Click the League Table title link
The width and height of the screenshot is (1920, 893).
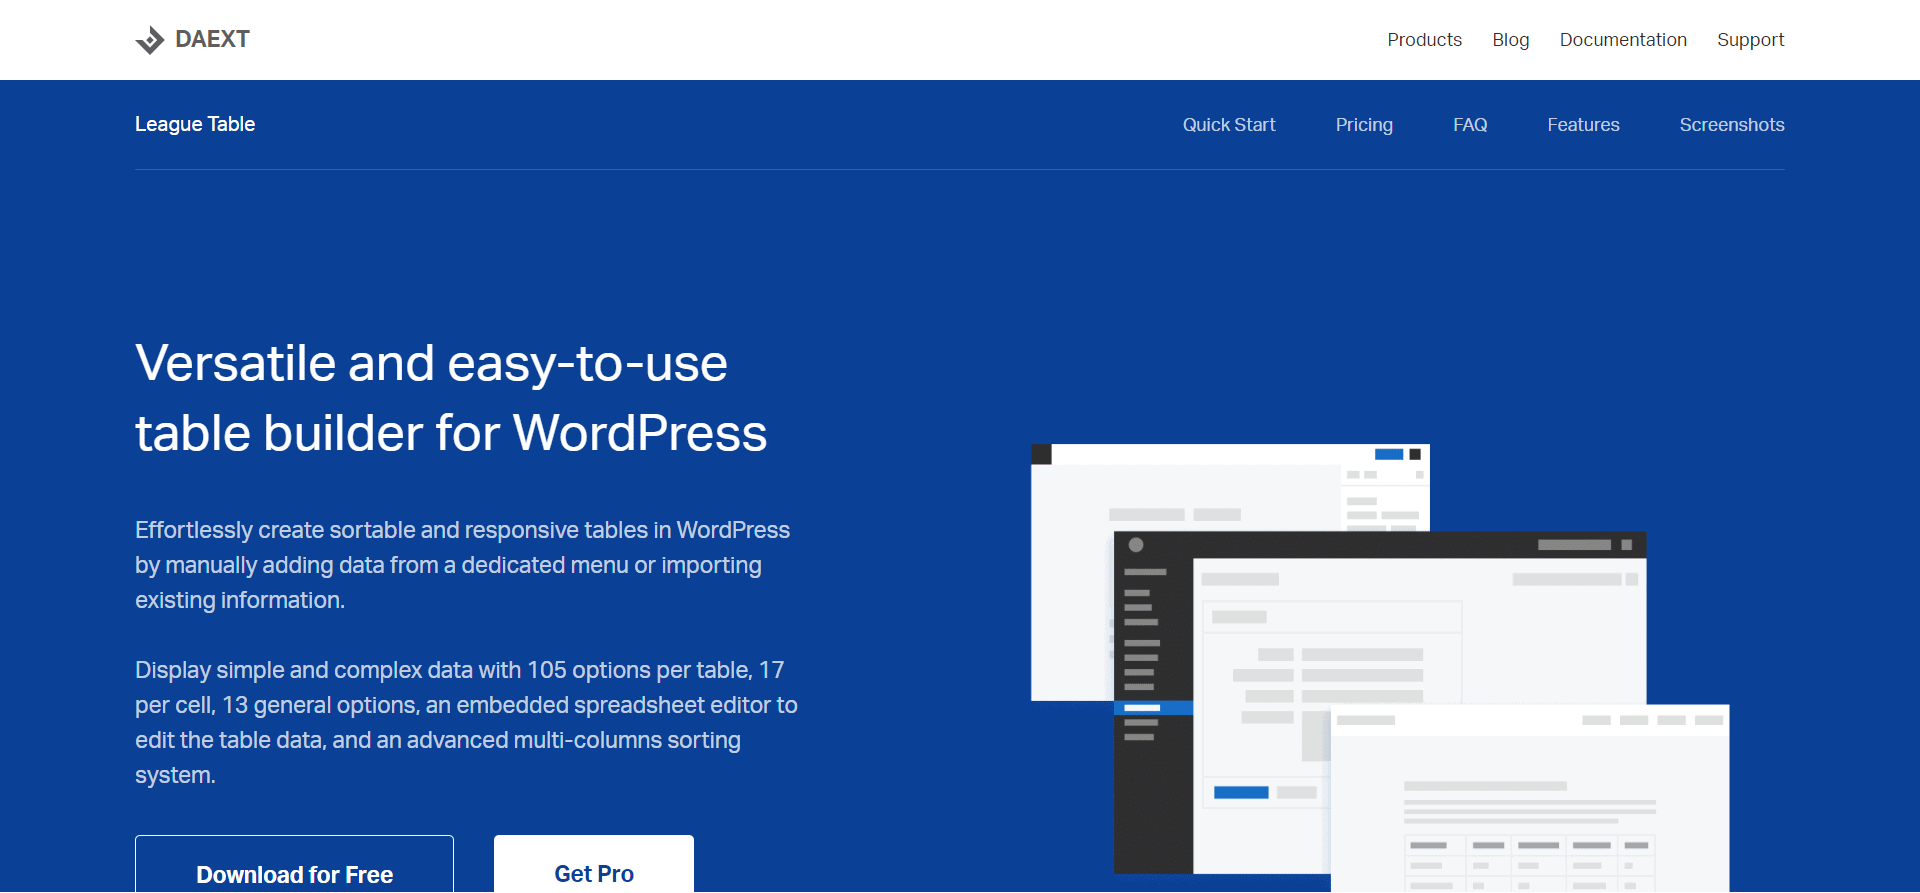195,124
